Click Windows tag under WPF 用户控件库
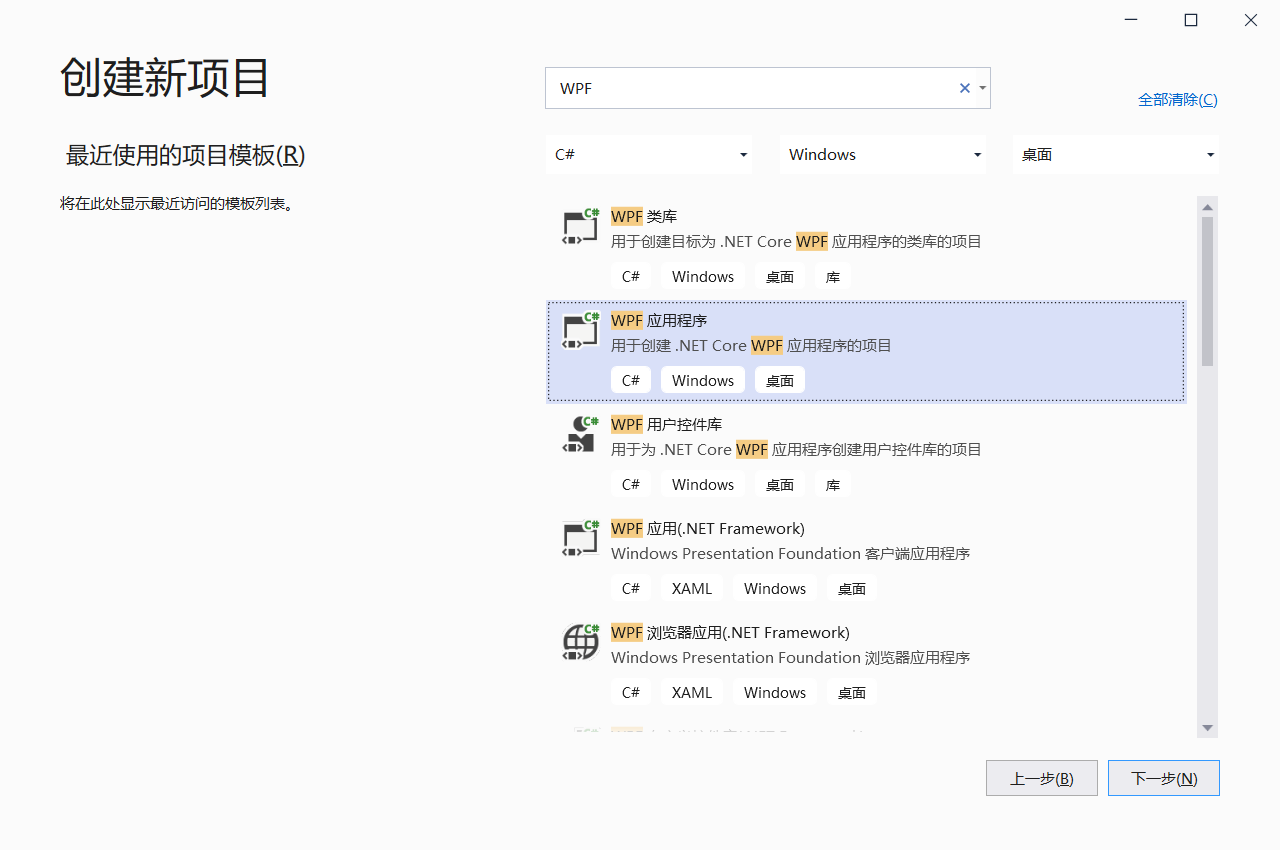1280x850 pixels. [703, 485]
